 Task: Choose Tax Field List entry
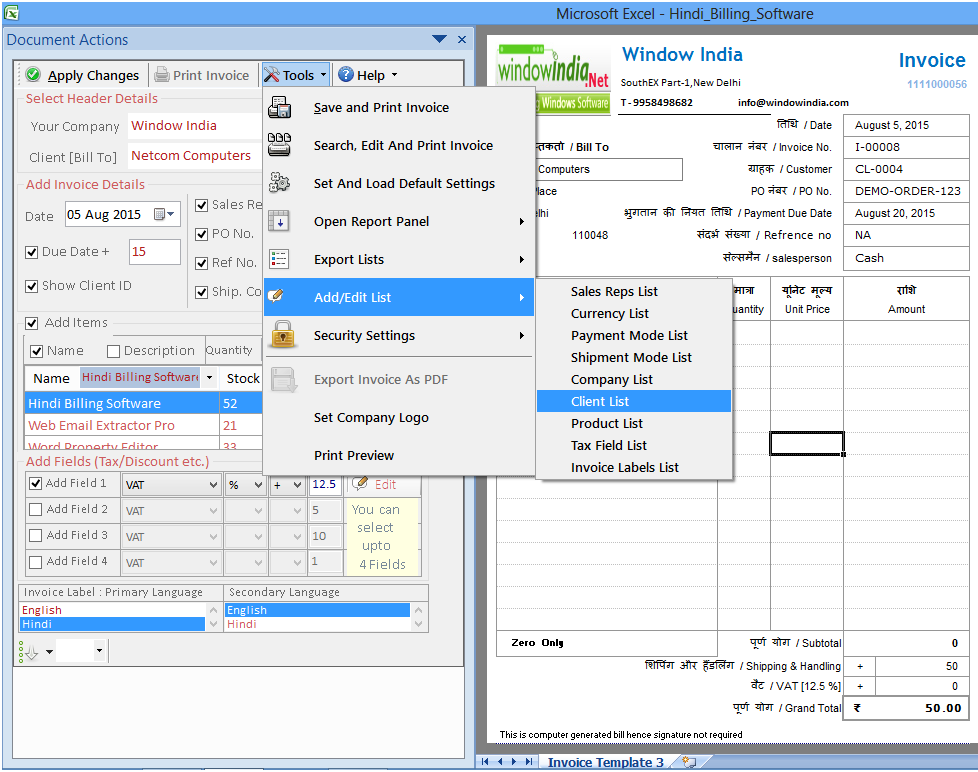click(634, 445)
